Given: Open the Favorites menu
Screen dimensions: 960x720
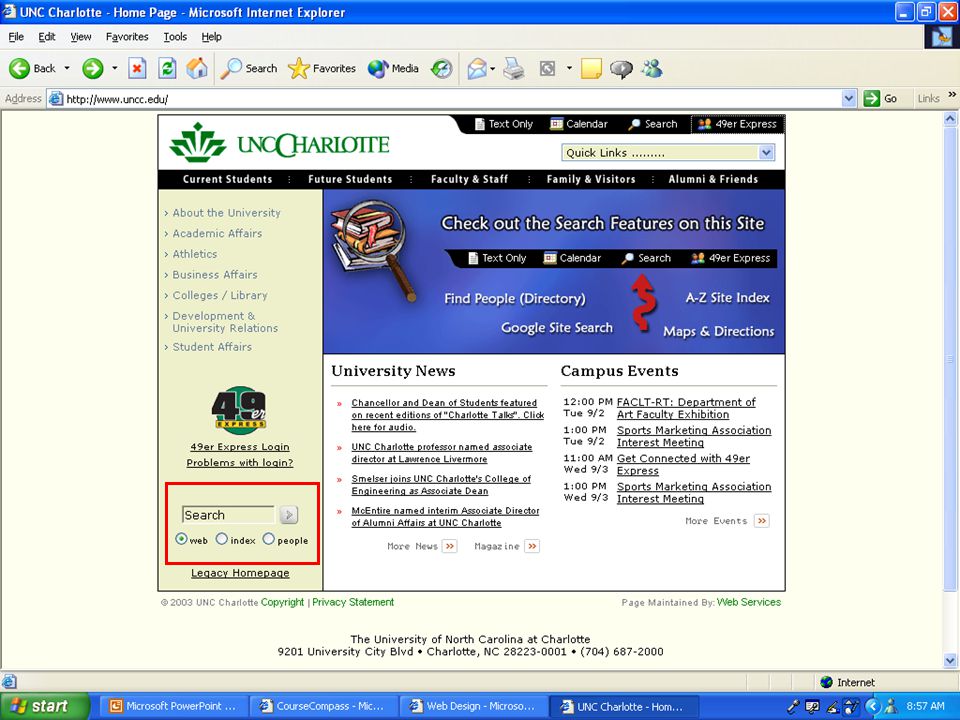Looking at the screenshot, I should click(127, 37).
